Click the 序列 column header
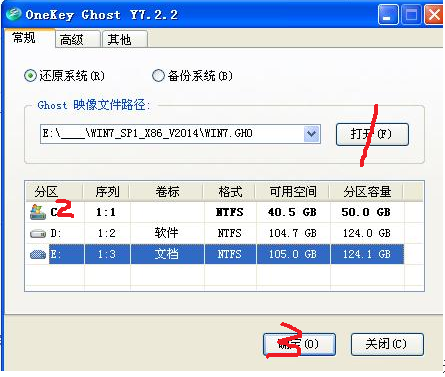This screenshot has height=377, width=445. tap(107, 192)
